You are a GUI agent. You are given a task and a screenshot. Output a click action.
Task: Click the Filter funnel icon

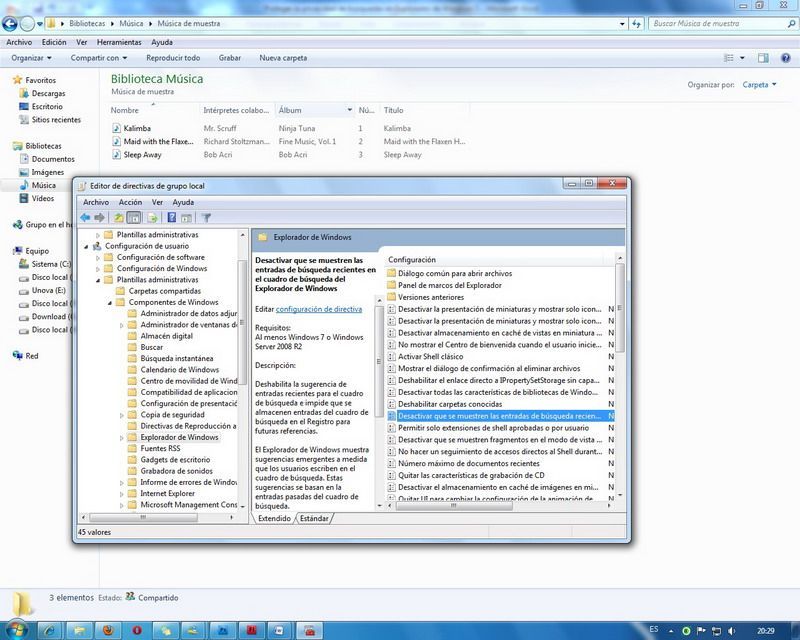(x=206, y=217)
